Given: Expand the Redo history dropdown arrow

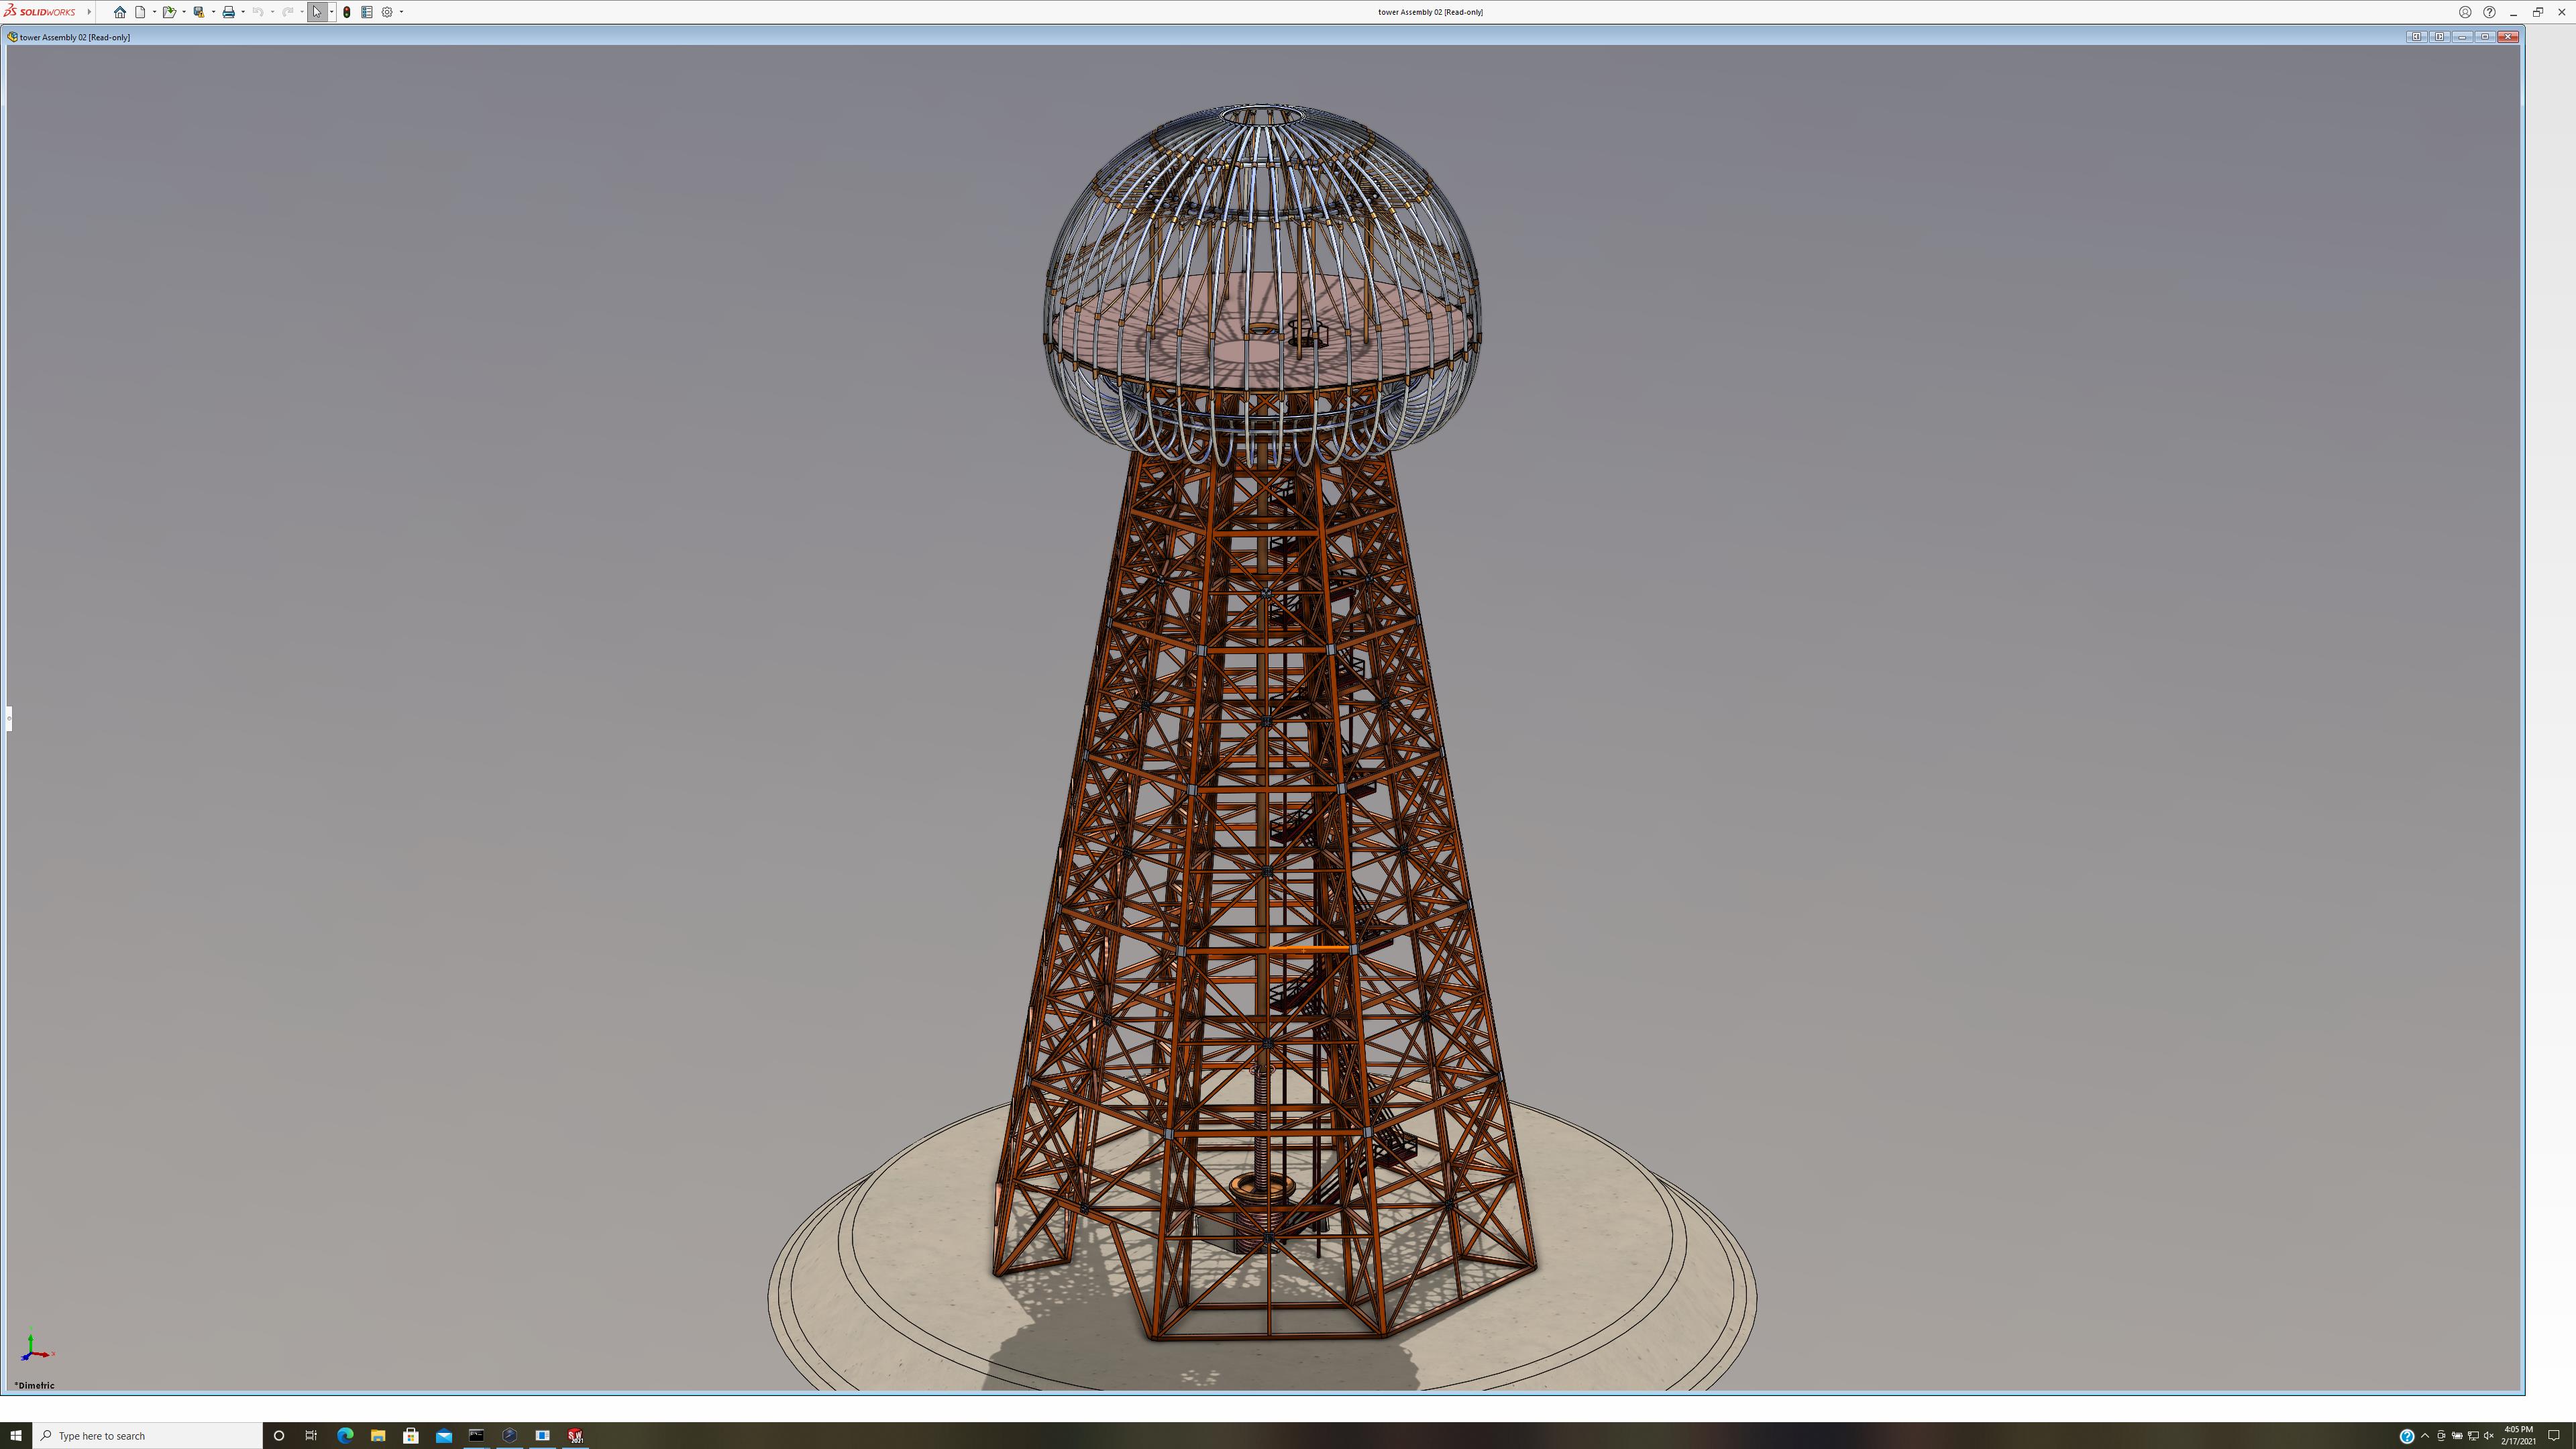Looking at the screenshot, I should pyautogui.click(x=302, y=12).
